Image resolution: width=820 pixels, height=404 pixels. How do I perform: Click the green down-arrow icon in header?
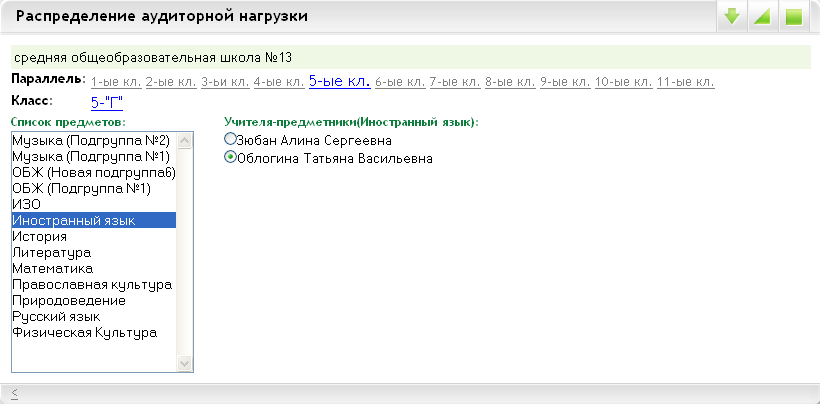click(x=732, y=17)
